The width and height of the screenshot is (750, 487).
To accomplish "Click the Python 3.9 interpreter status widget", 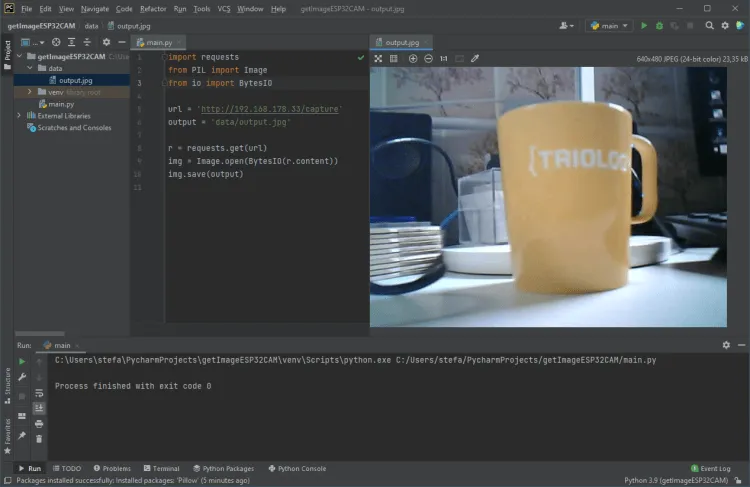I will [x=676, y=480].
